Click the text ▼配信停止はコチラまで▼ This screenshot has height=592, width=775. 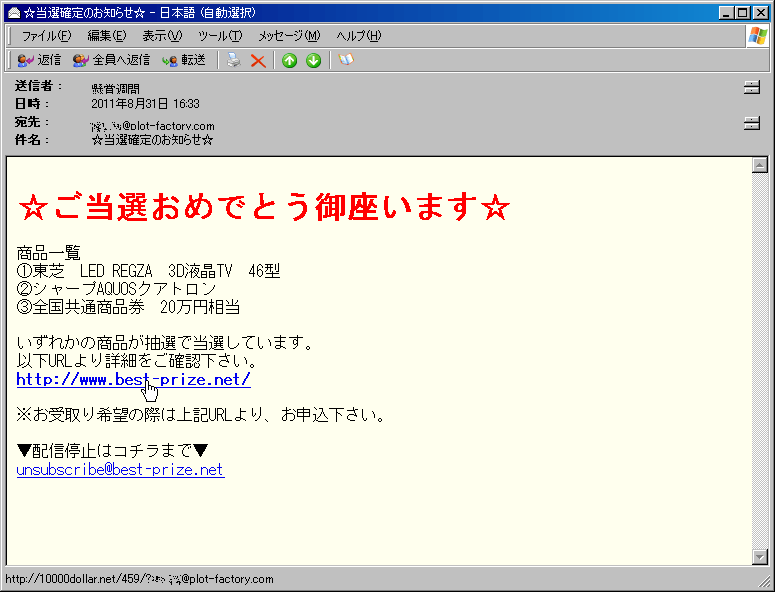(112, 450)
